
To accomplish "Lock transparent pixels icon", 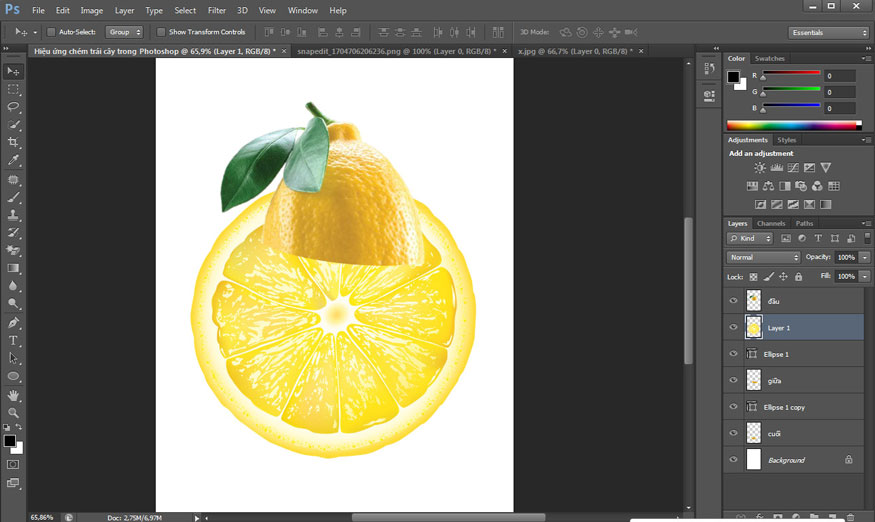I will click(753, 277).
